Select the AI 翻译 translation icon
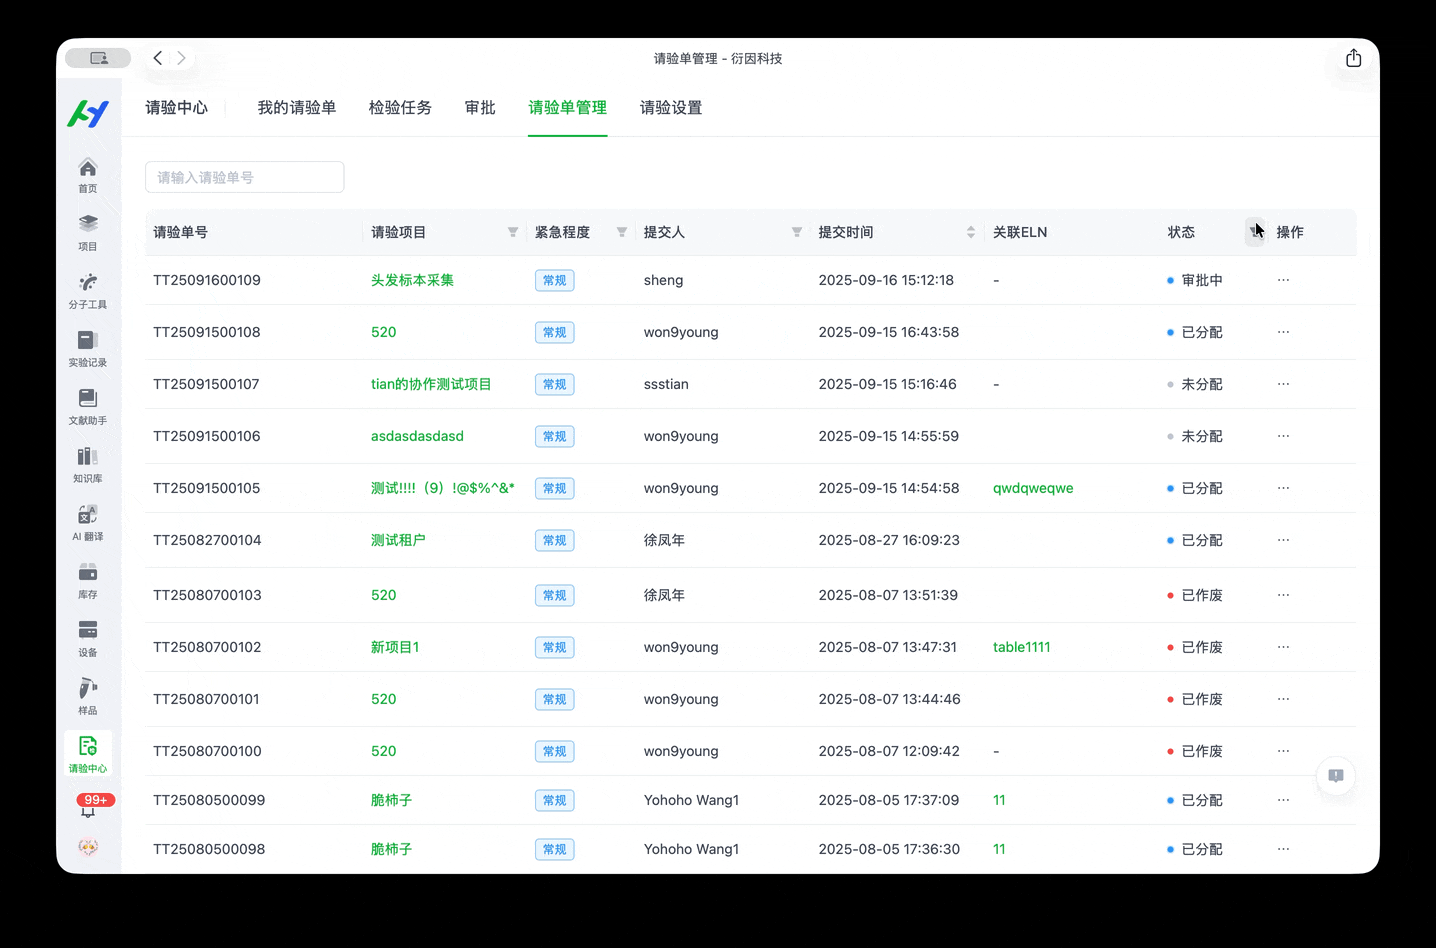The width and height of the screenshot is (1436, 948). (88, 521)
